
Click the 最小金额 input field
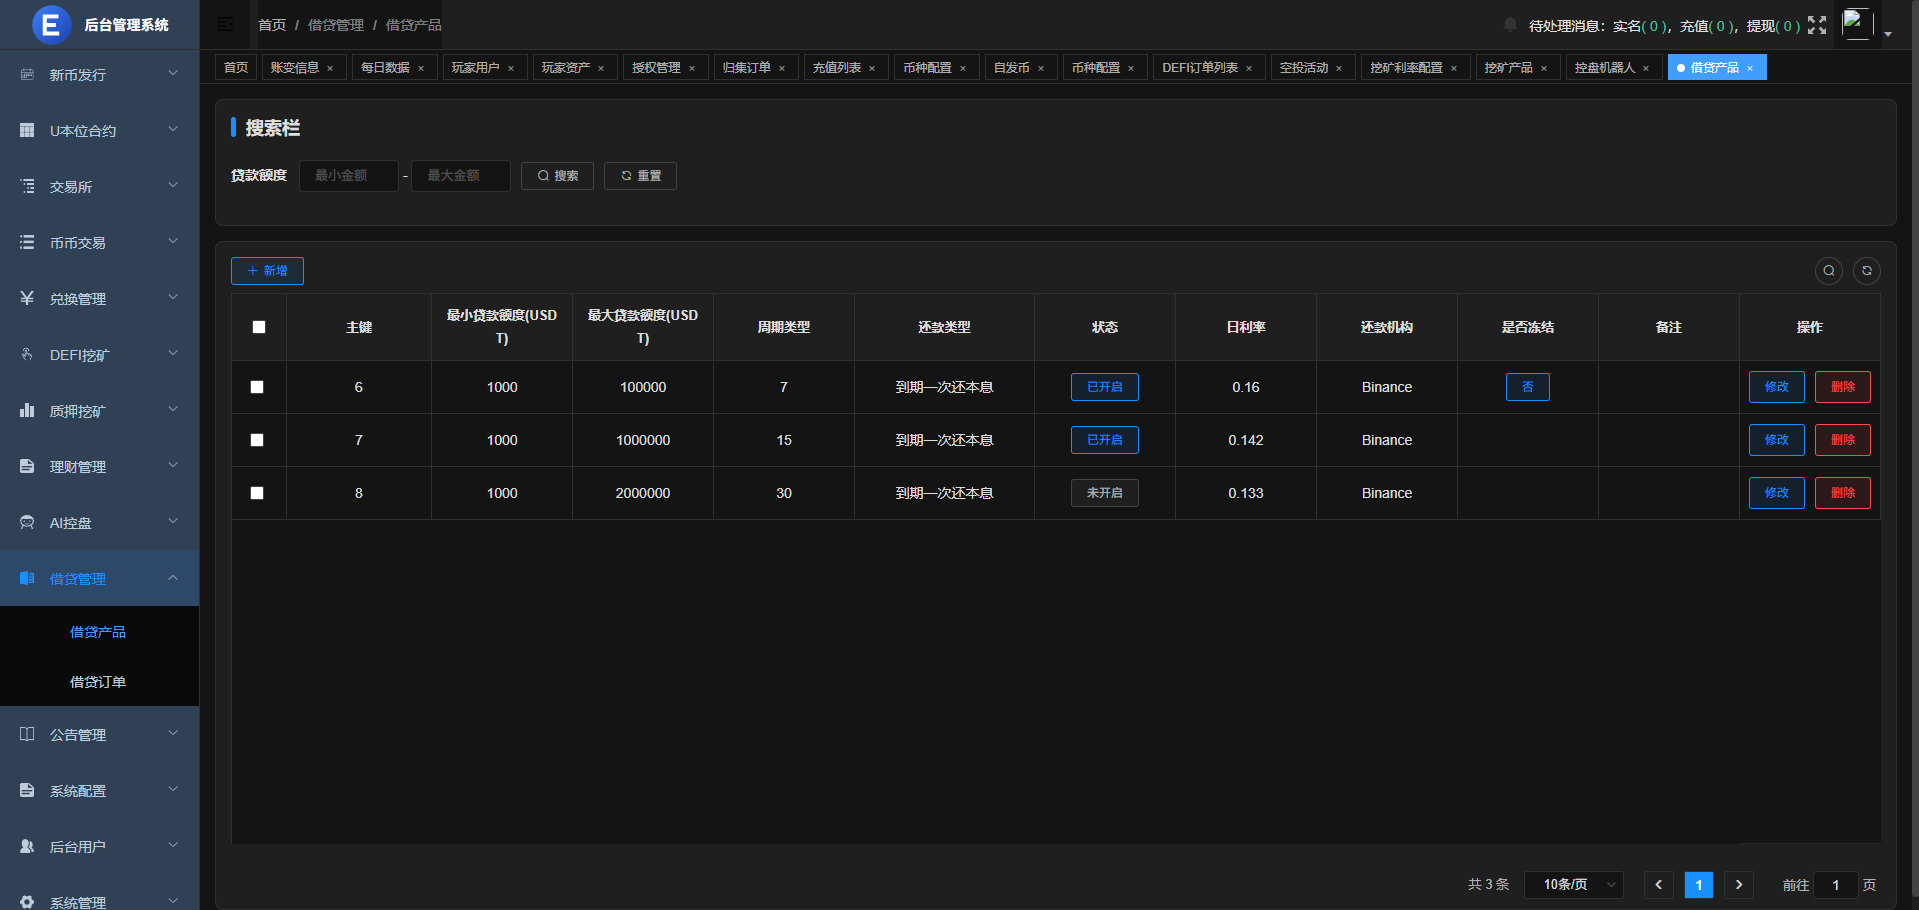pos(349,176)
